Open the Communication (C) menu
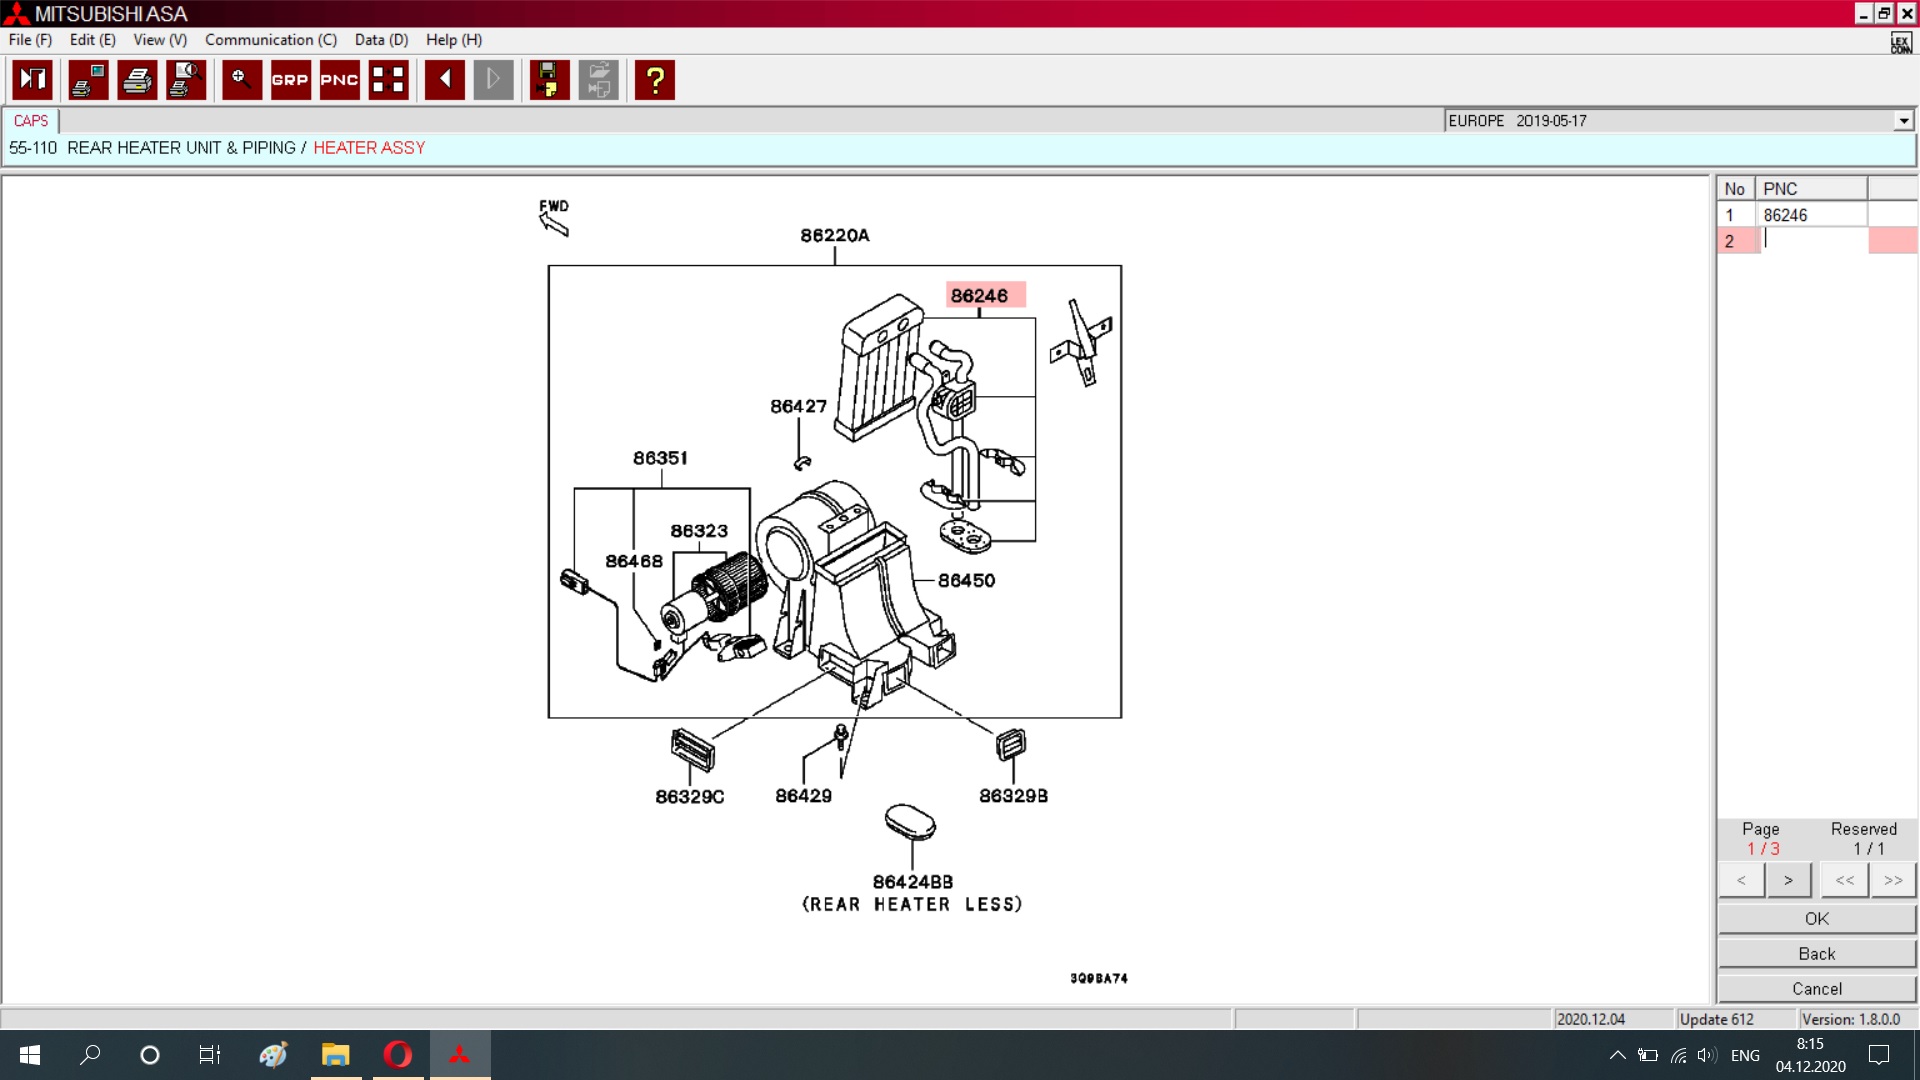Screen dimensions: 1920x1080 [270, 40]
